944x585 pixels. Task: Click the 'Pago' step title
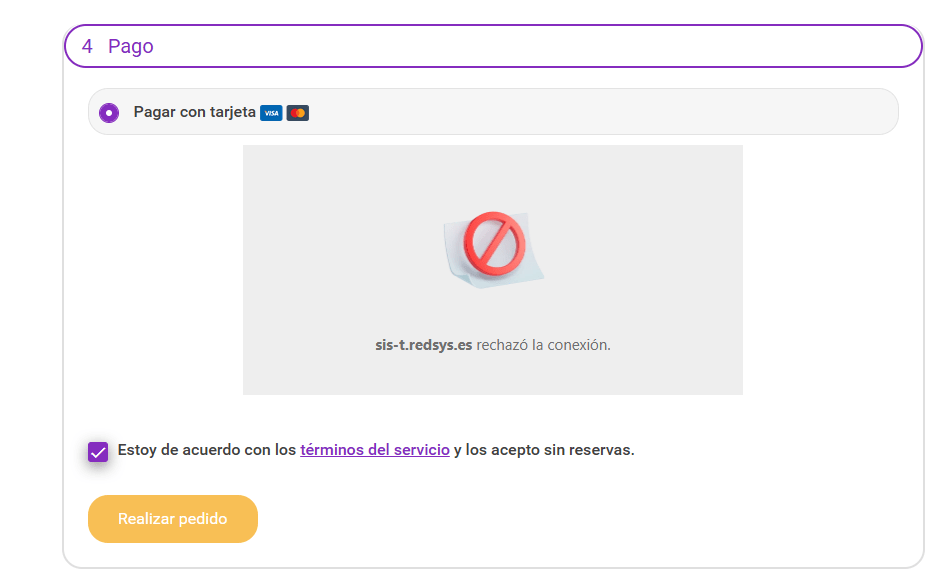[x=131, y=46]
